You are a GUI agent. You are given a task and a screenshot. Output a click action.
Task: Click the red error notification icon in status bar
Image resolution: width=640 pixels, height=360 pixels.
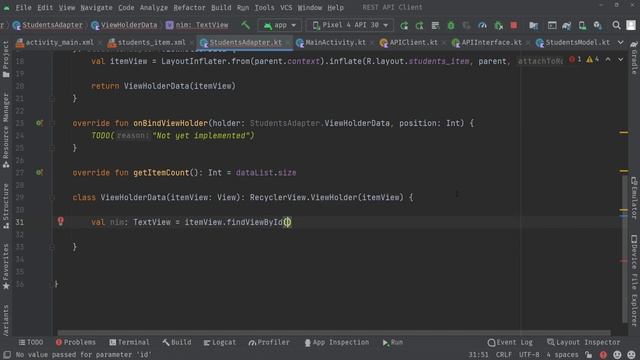tap(603, 355)
